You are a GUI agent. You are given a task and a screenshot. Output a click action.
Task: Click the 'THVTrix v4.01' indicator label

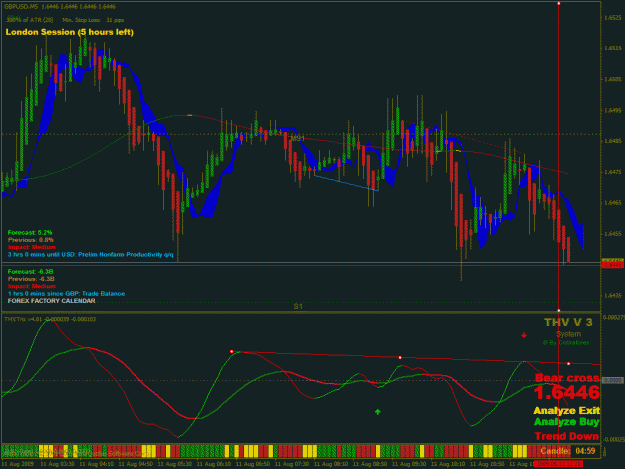pyautogui.click(x=50, y=319)
